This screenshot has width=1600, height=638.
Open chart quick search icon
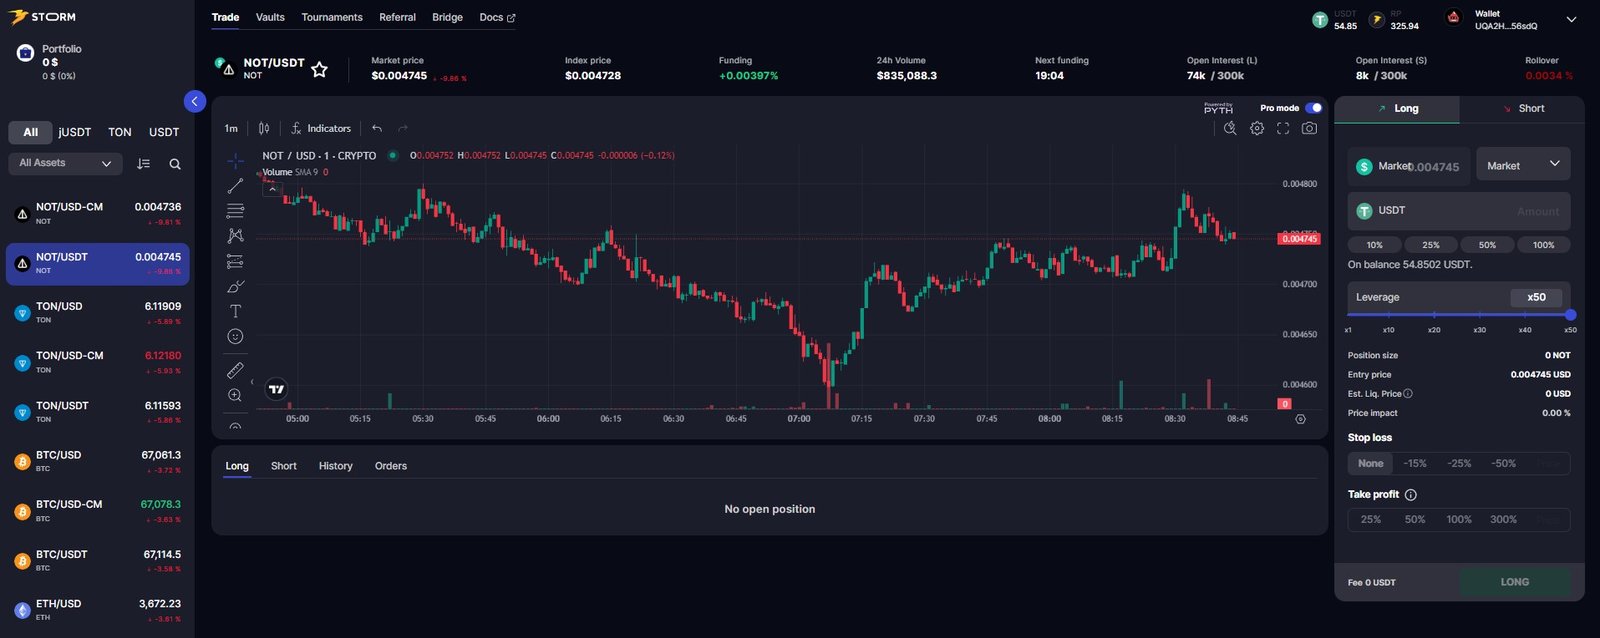tap(1230, 128)
